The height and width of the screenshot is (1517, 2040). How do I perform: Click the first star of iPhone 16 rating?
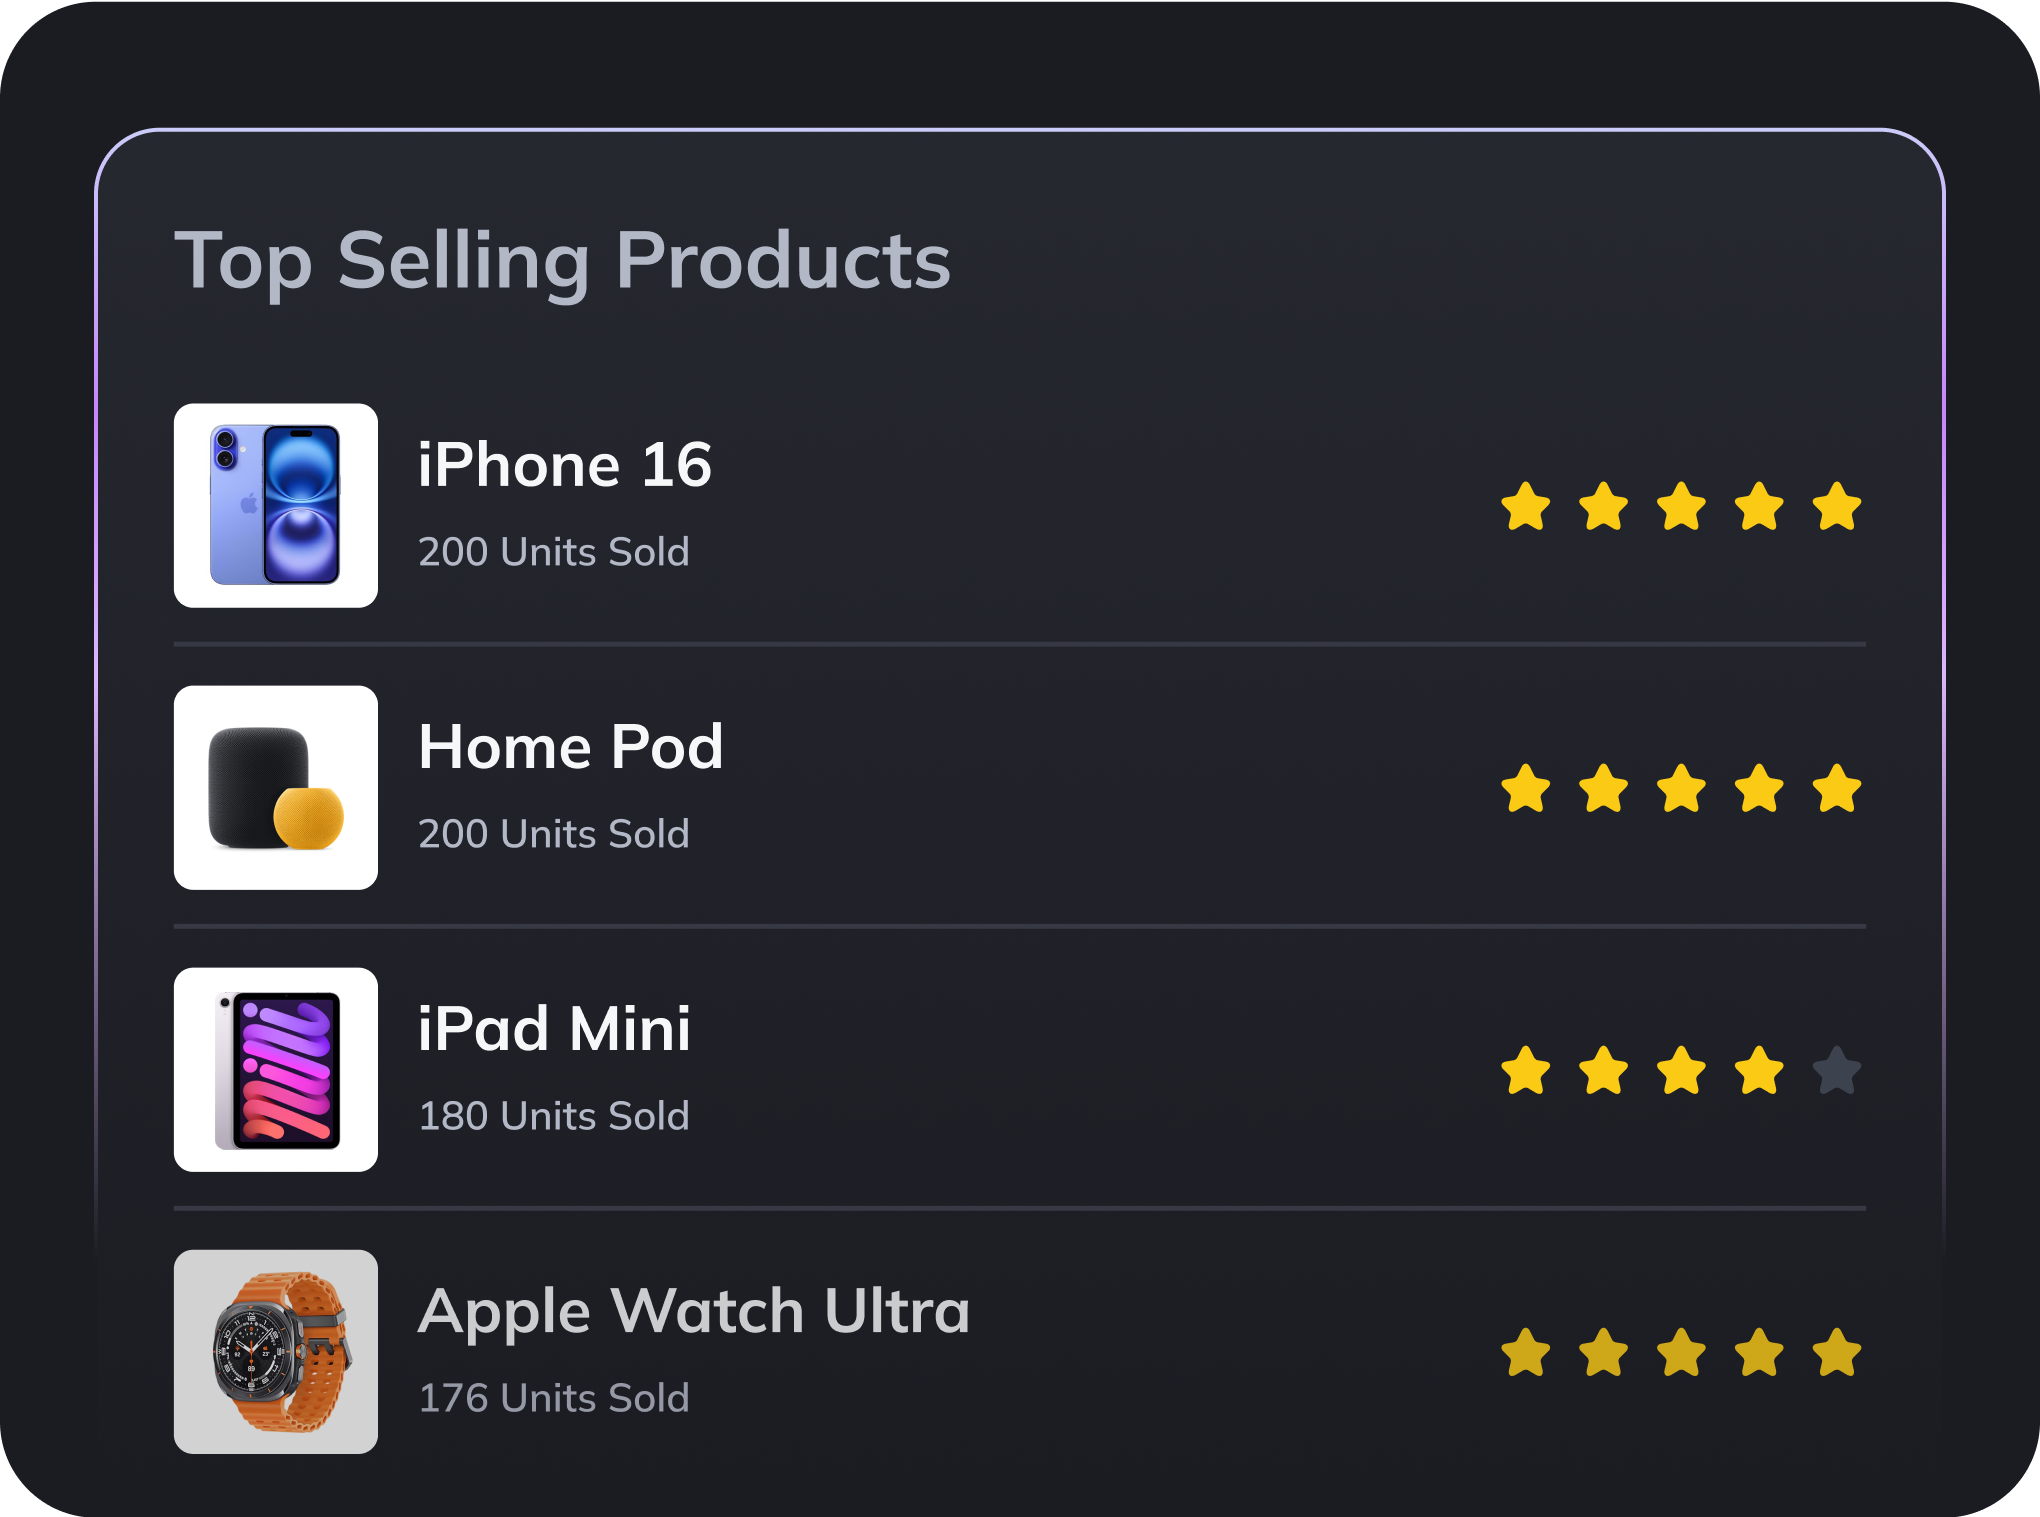[1526, 506]
